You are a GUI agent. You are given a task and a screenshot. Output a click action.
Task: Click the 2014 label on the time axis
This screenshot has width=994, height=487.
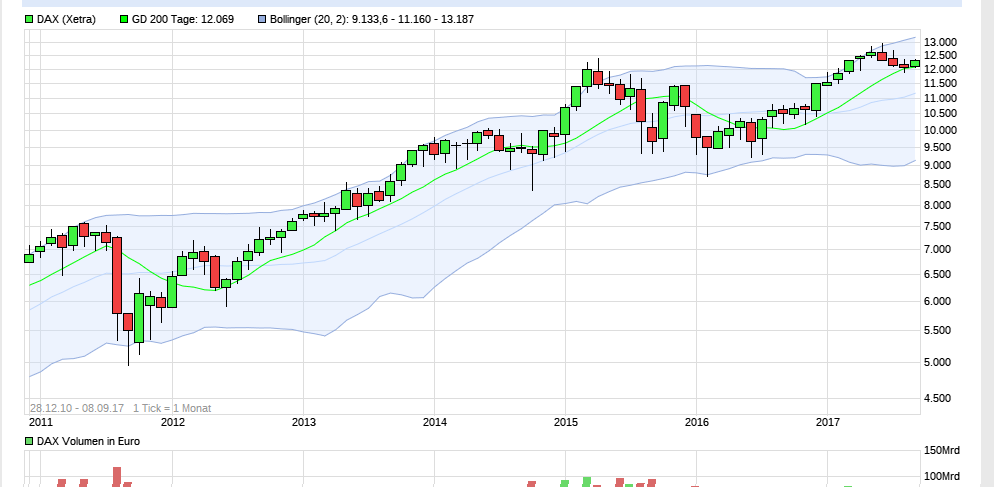[x=434, y=422]
